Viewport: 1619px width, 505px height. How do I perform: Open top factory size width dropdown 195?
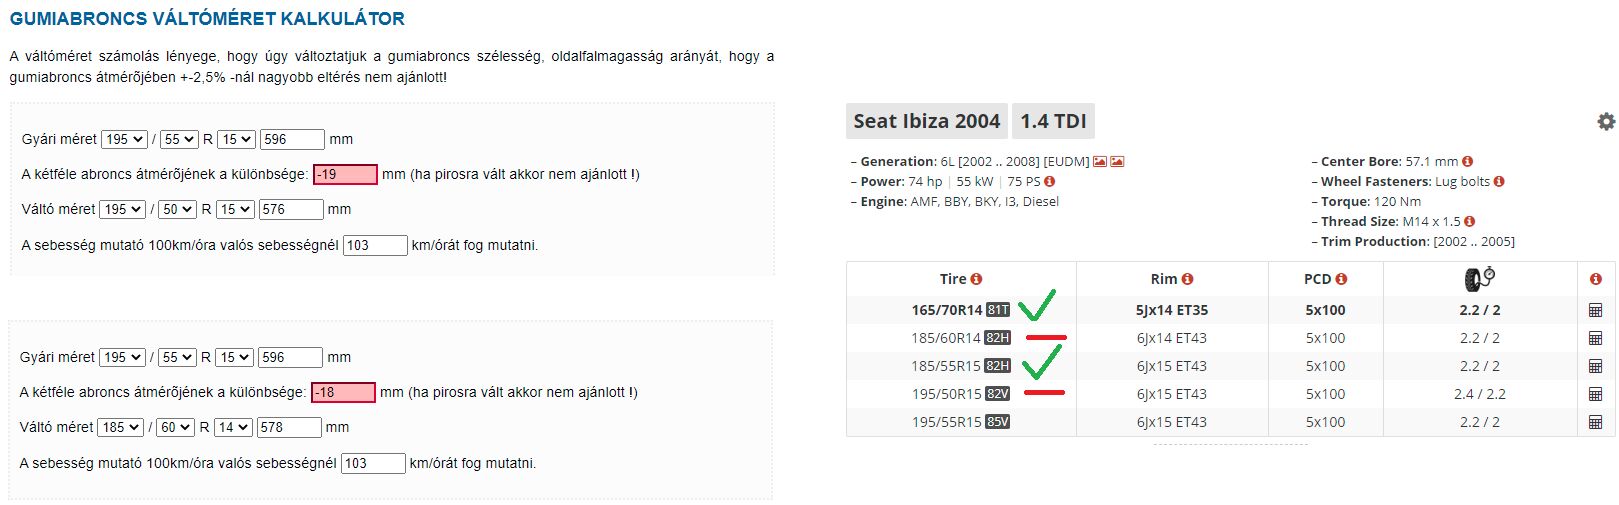coord(124,139)
